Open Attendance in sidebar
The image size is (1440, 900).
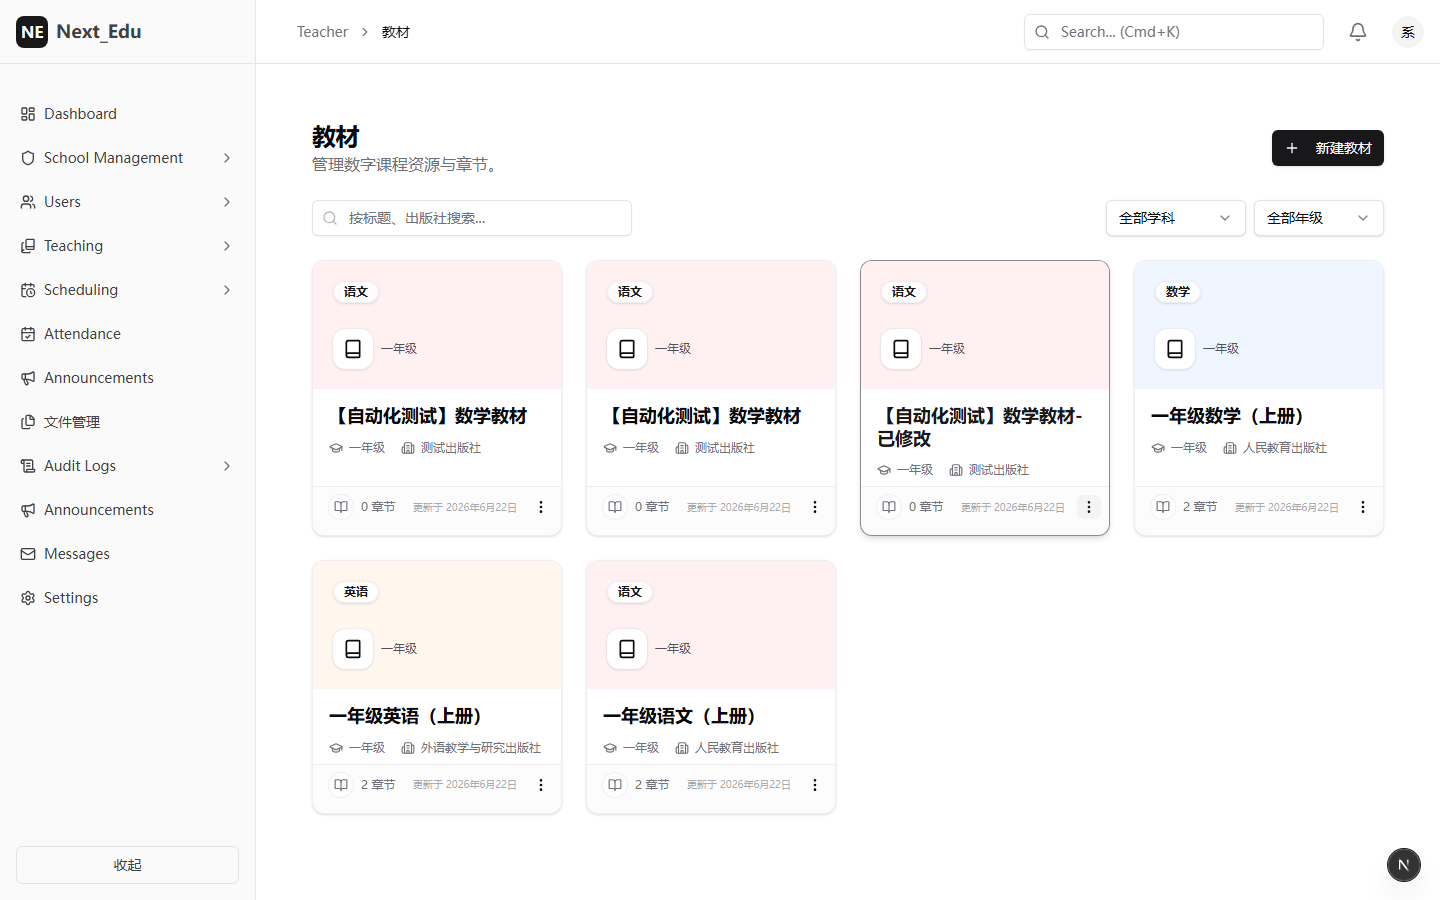pos(127,334)
